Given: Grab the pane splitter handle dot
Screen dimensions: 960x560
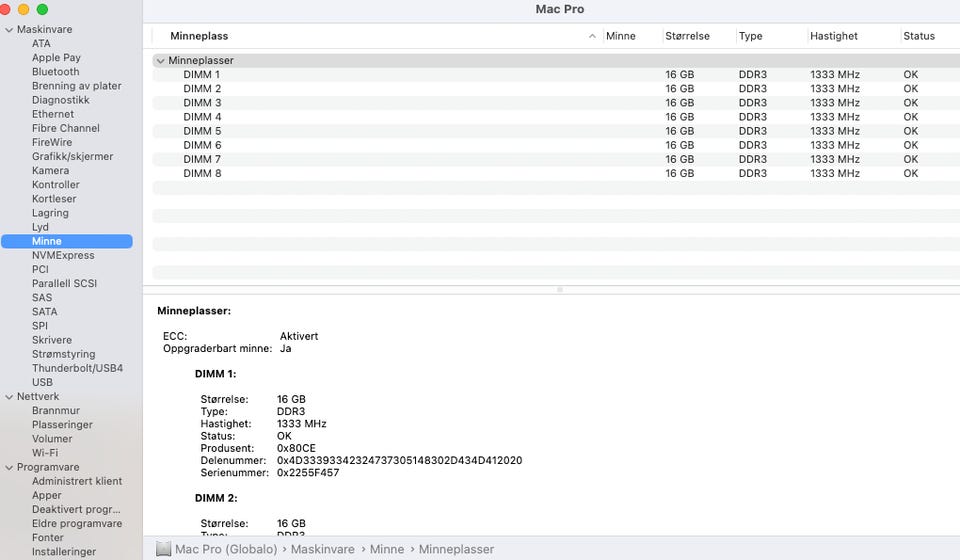Looking at the screenshot, I should tap(560, 289).
